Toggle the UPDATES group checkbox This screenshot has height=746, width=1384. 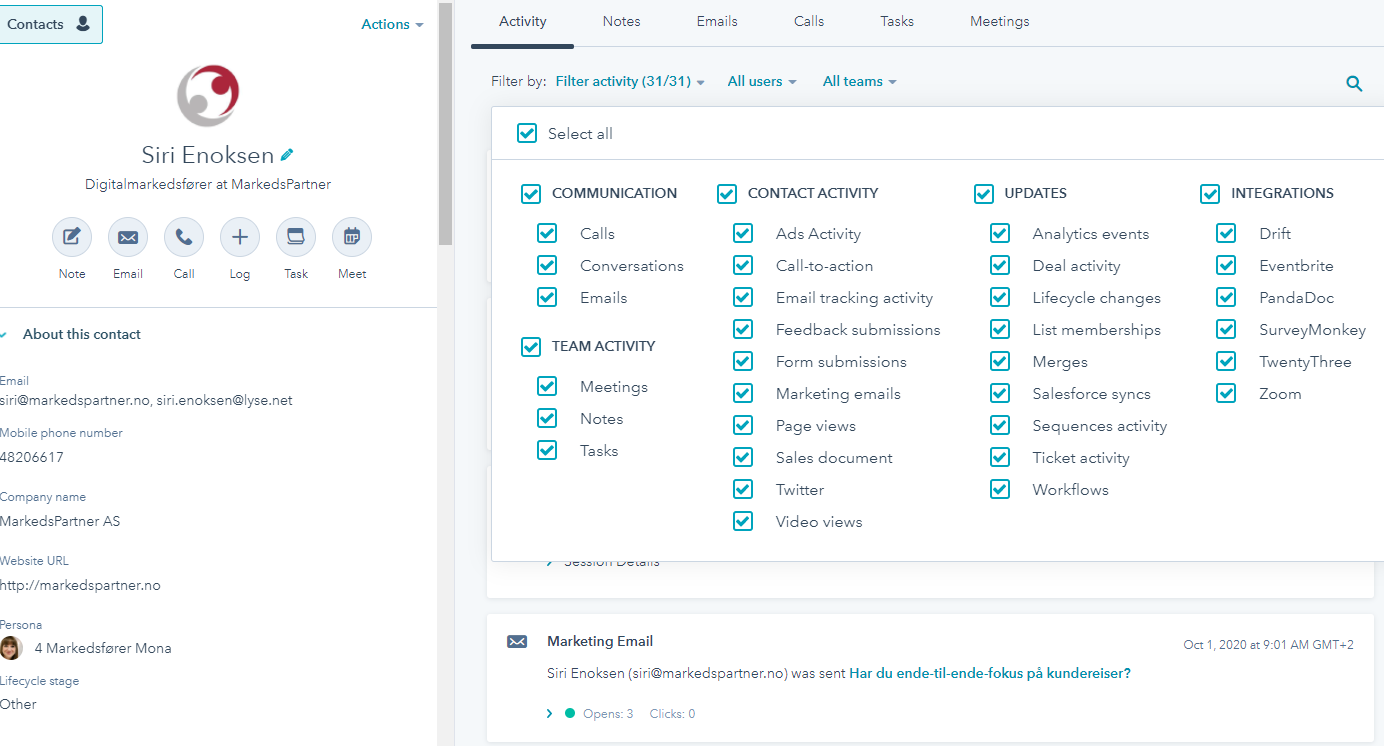tap(984, 194)
